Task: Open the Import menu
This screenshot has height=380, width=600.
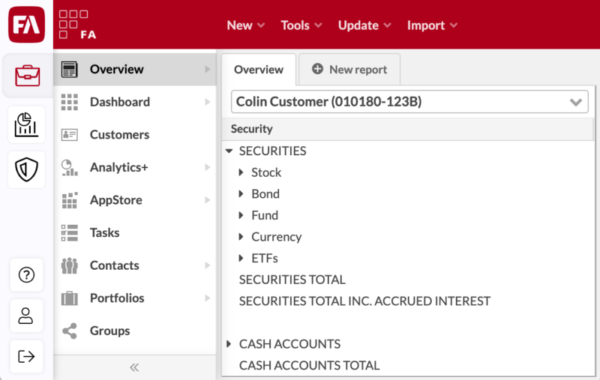Action: point(432,25)
